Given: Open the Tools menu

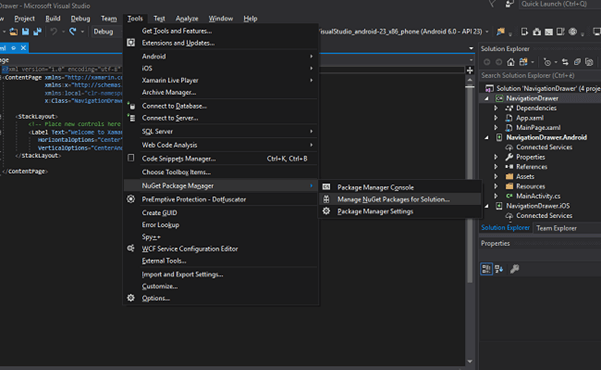Looking at the screenshot, I should click(x=135, y=18).
